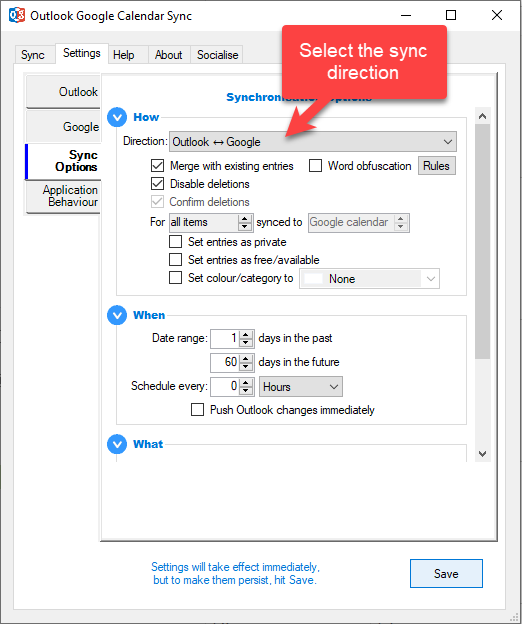Open the Hours schedule unit dropdown

tap(301, 386)
